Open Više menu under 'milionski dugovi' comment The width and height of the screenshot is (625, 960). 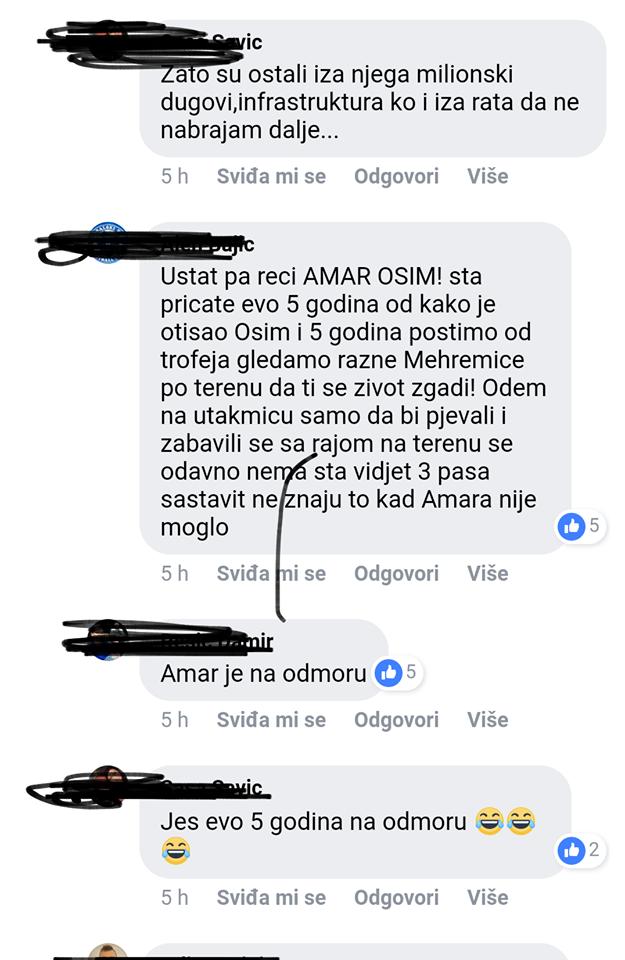(x=488, y=176)
